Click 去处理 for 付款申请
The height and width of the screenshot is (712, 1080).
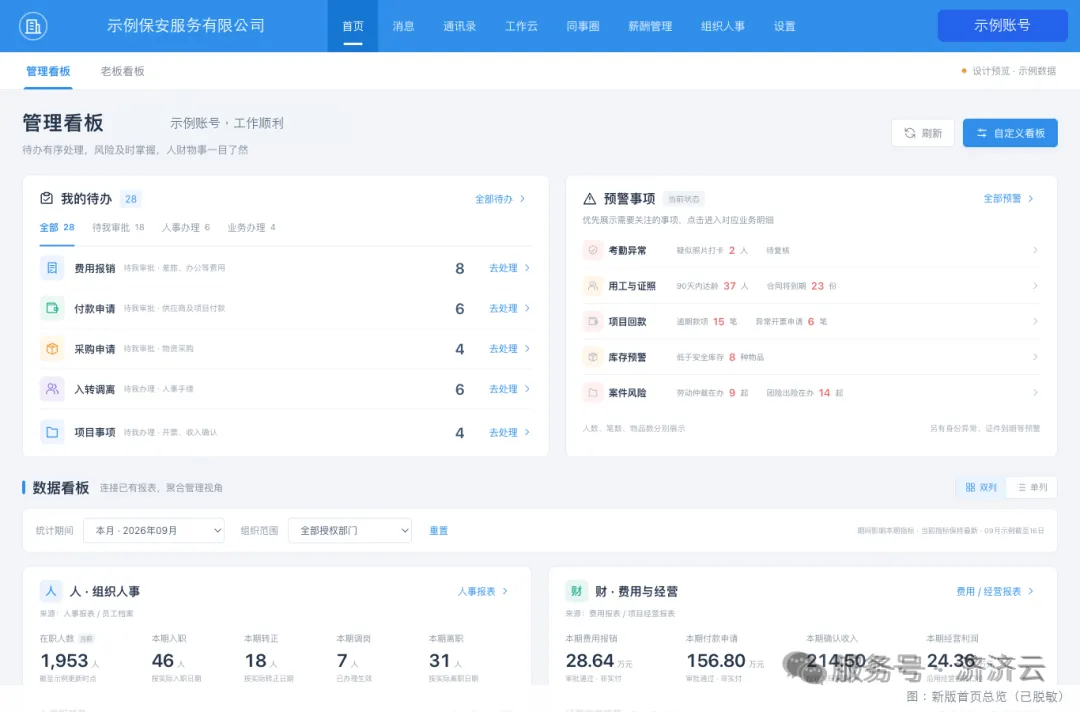tap(509, 308)
